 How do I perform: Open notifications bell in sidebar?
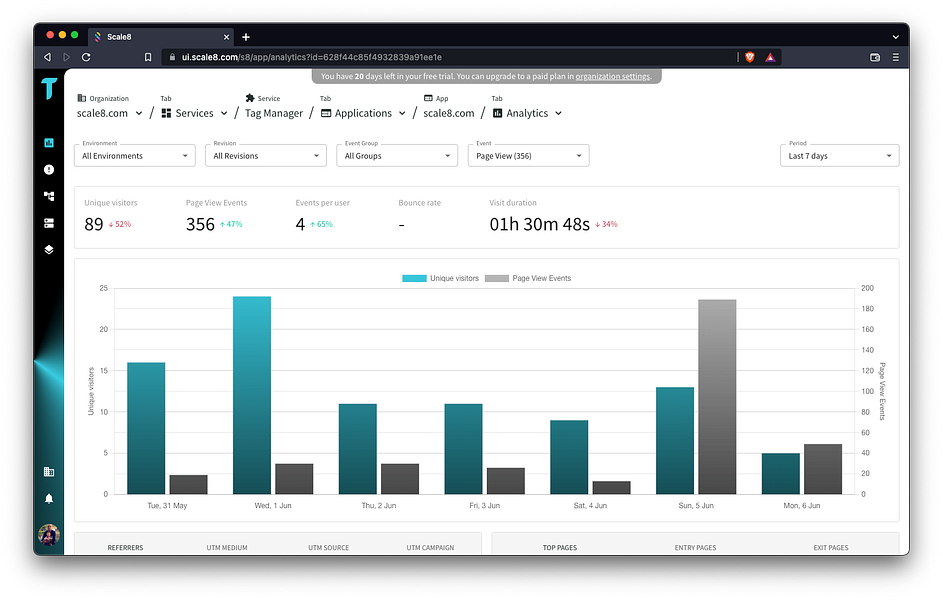pos(49,498)
